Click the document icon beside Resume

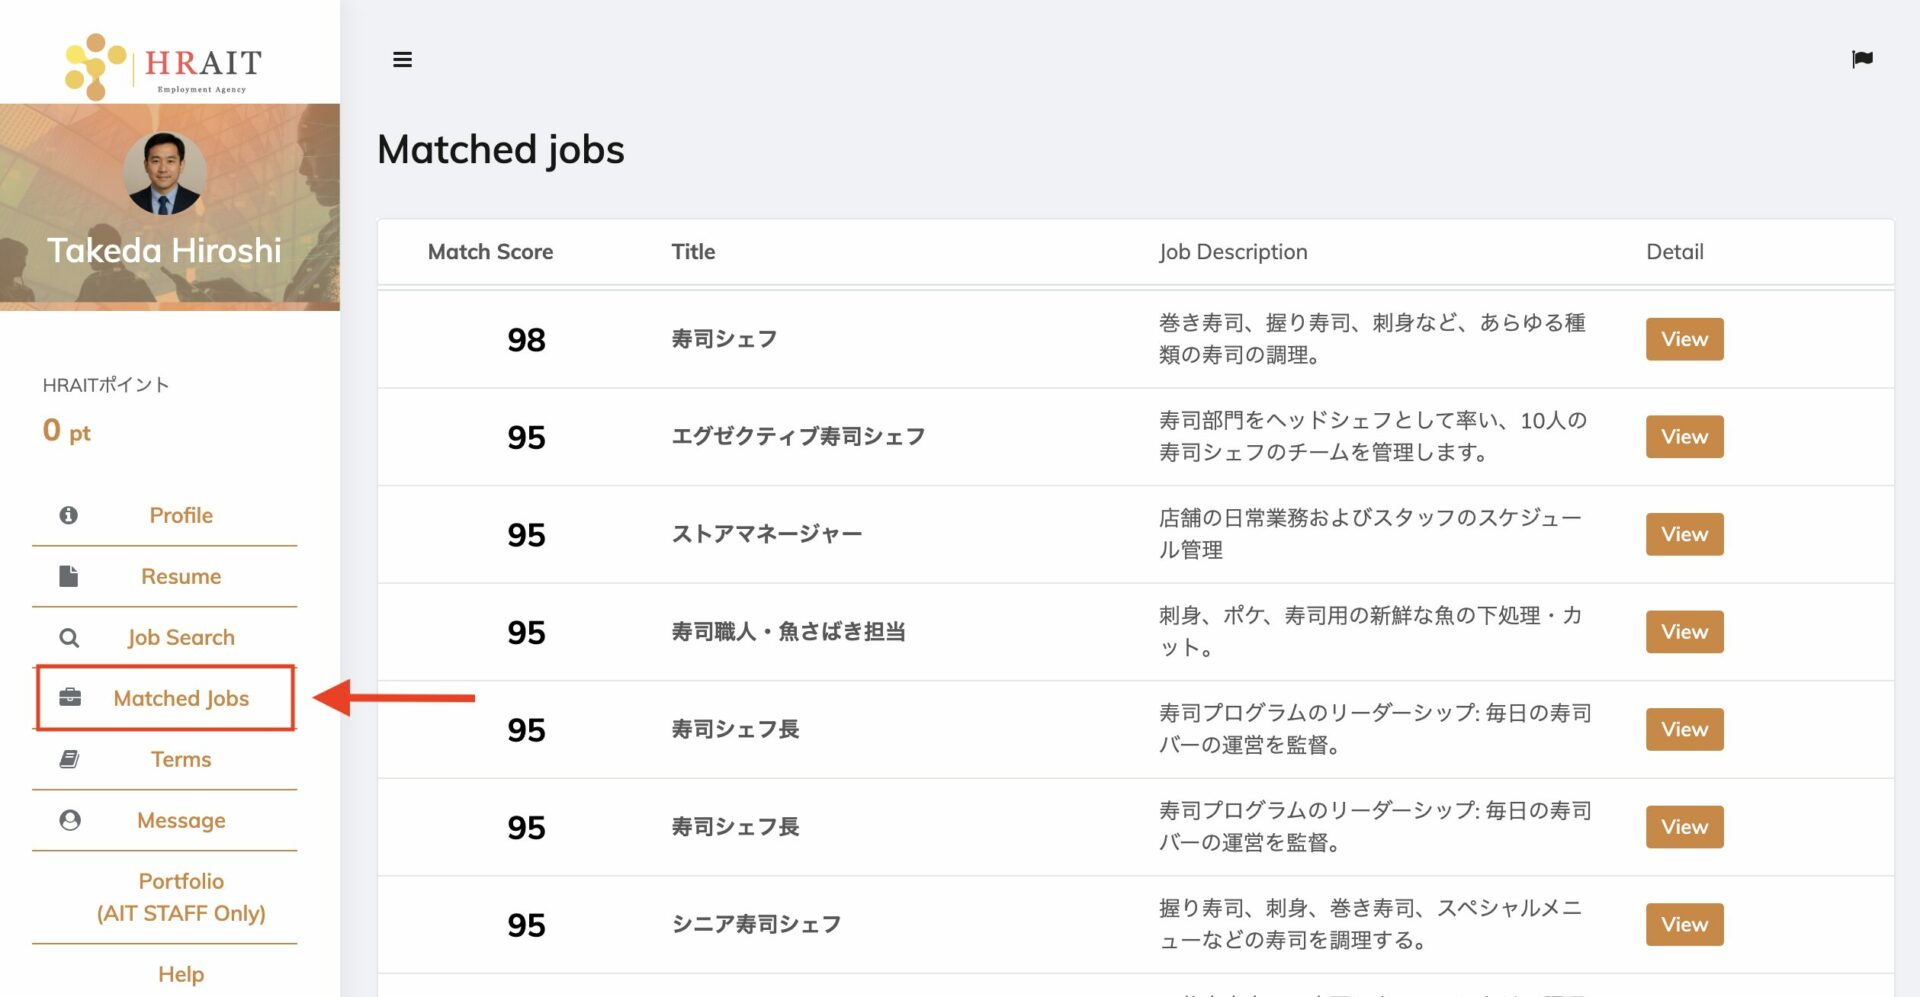69,576
